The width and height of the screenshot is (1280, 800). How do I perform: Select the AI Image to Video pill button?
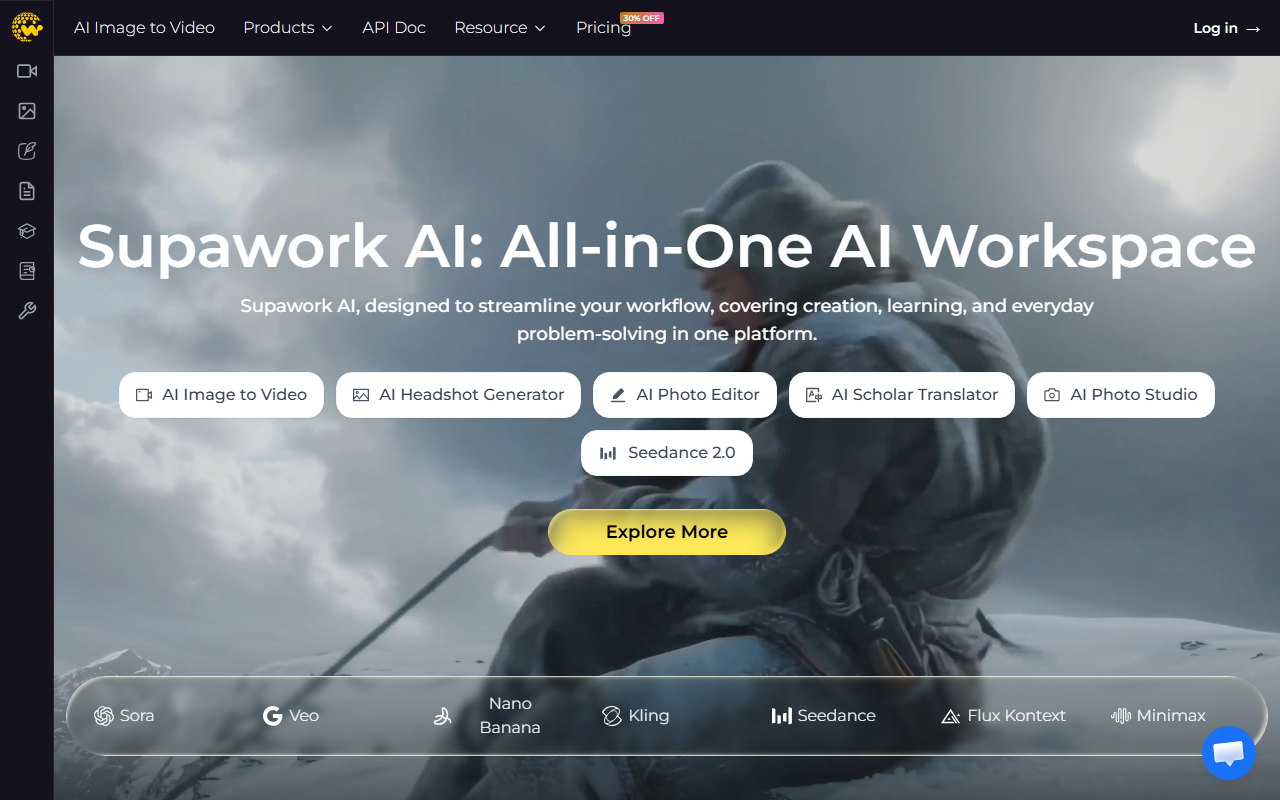coord(221,395)
